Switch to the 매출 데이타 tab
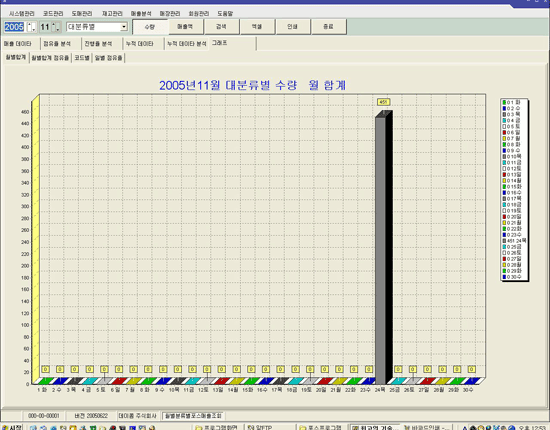550x430 pixels. pos(18,44)
